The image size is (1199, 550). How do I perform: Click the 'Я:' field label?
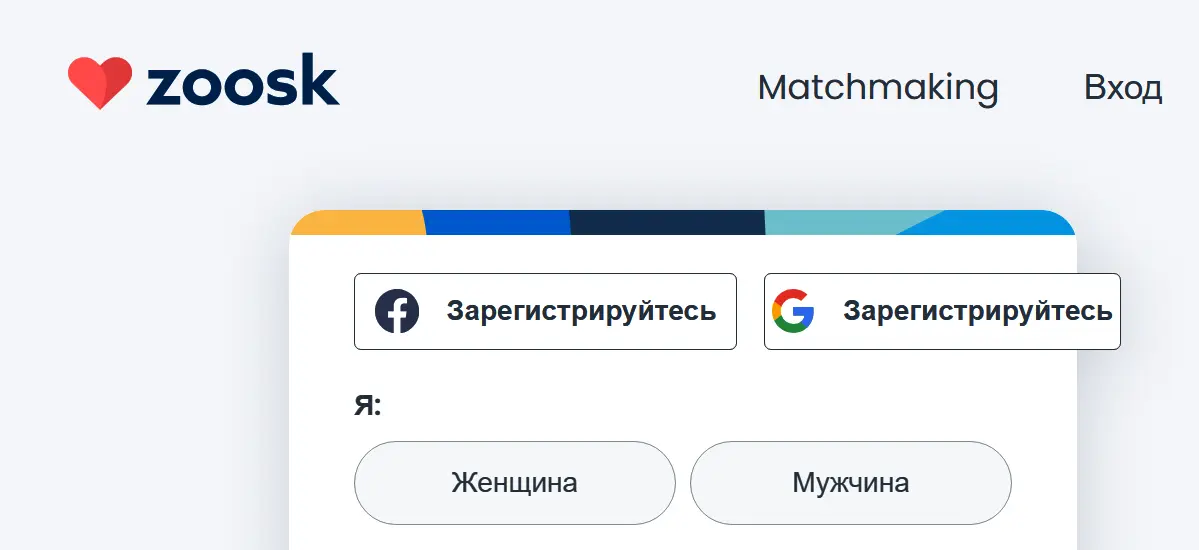[x=368, y=406]
